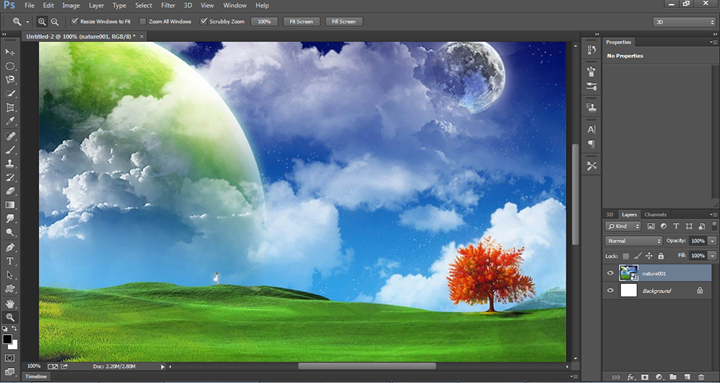The height and width of the screenshot is (383, 720).
Task: Click the Fill Screen button
Action: [x=343, y=22]
